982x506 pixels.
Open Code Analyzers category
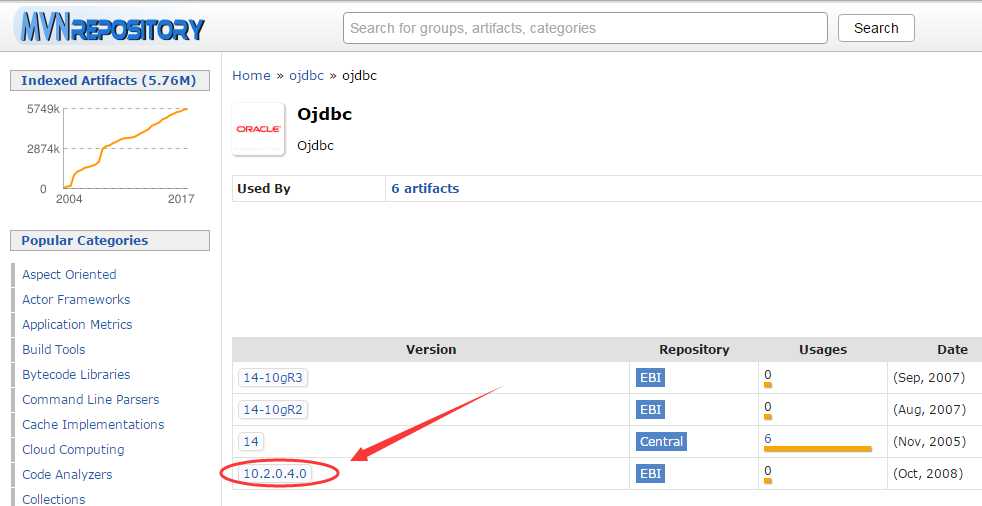67,475
